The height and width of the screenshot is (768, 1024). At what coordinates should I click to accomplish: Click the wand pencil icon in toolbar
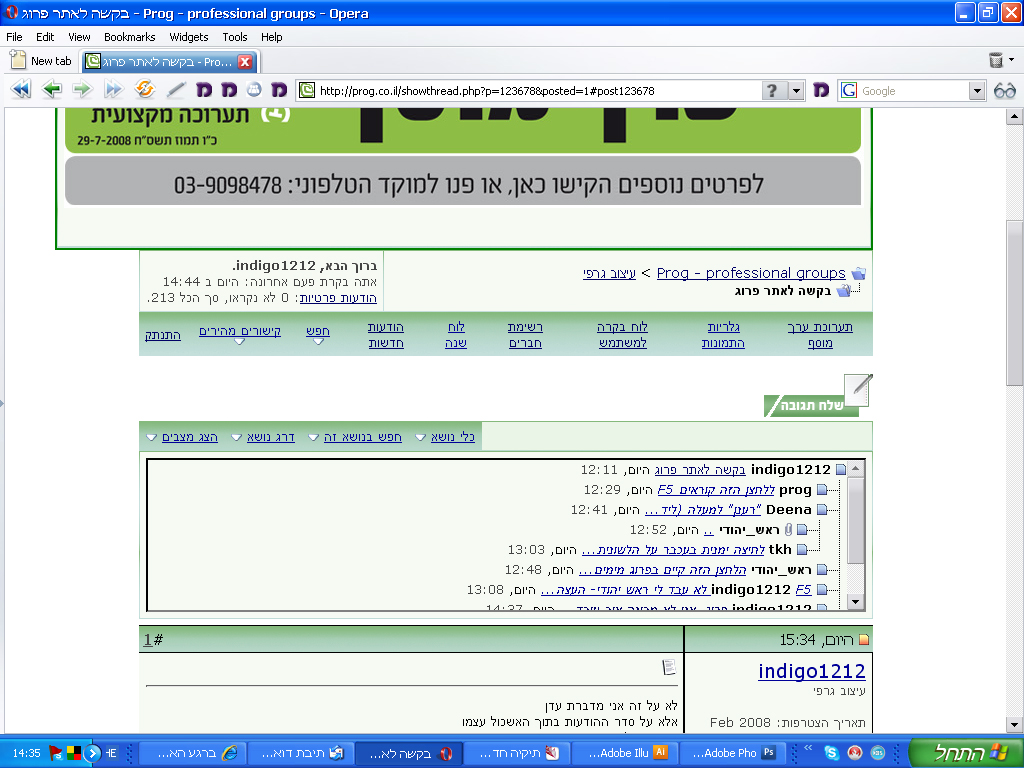[175, 89]
